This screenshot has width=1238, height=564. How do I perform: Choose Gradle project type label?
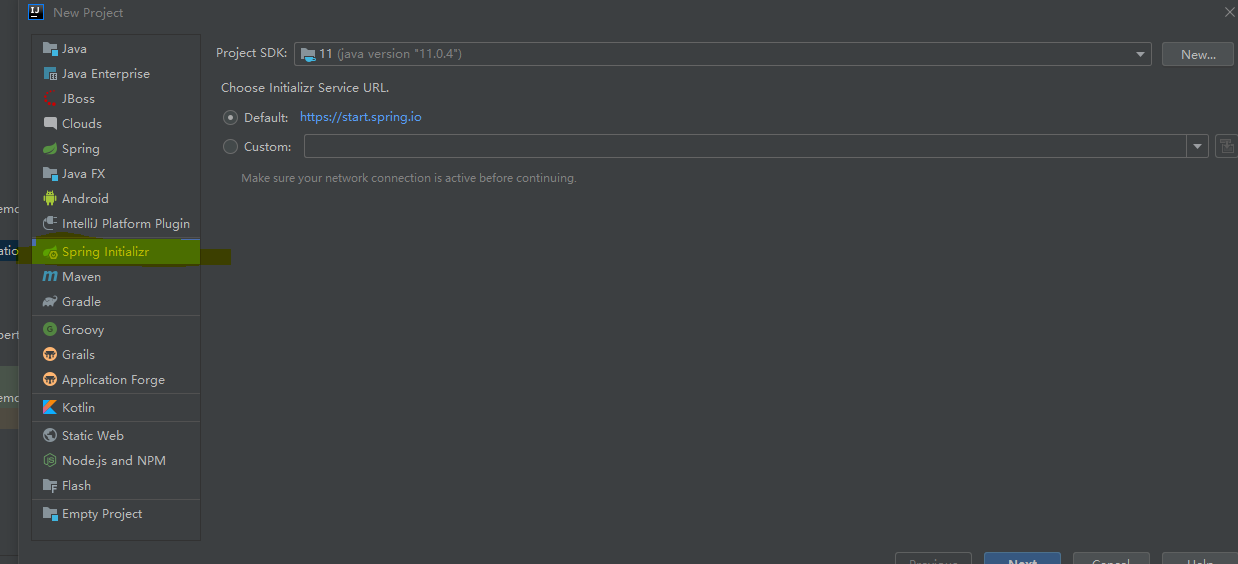(x=81, y=302)
